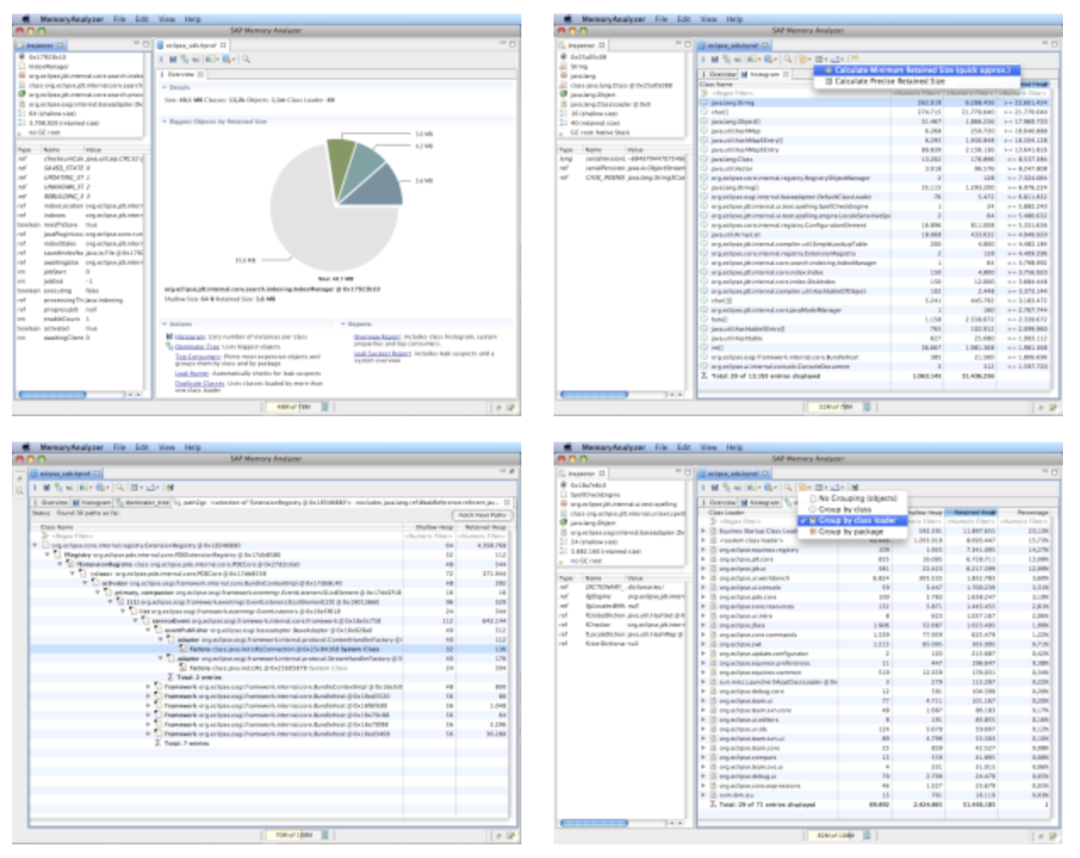Viewport: 1080px width, 858px height.
Task: Open View menu in the path2gc window
Action: click(167, 448)
